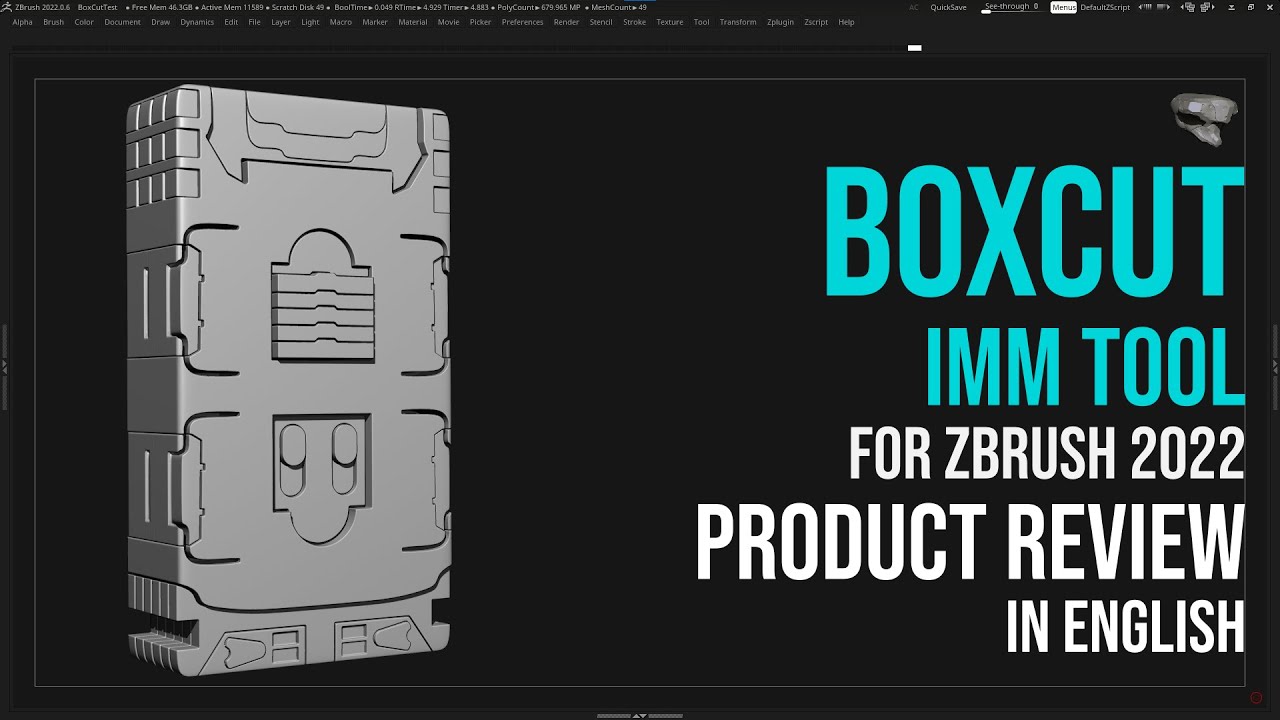Expand the right tray divider handle

(x=1275, y=366)
